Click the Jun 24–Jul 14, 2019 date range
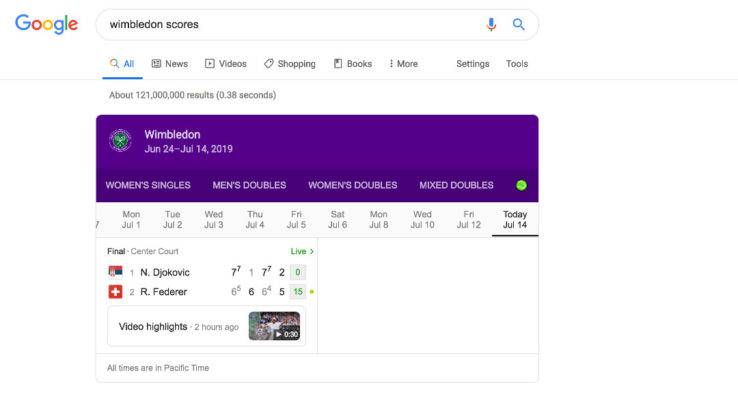Viewport: 738px width, 410px height. point(188,149)
